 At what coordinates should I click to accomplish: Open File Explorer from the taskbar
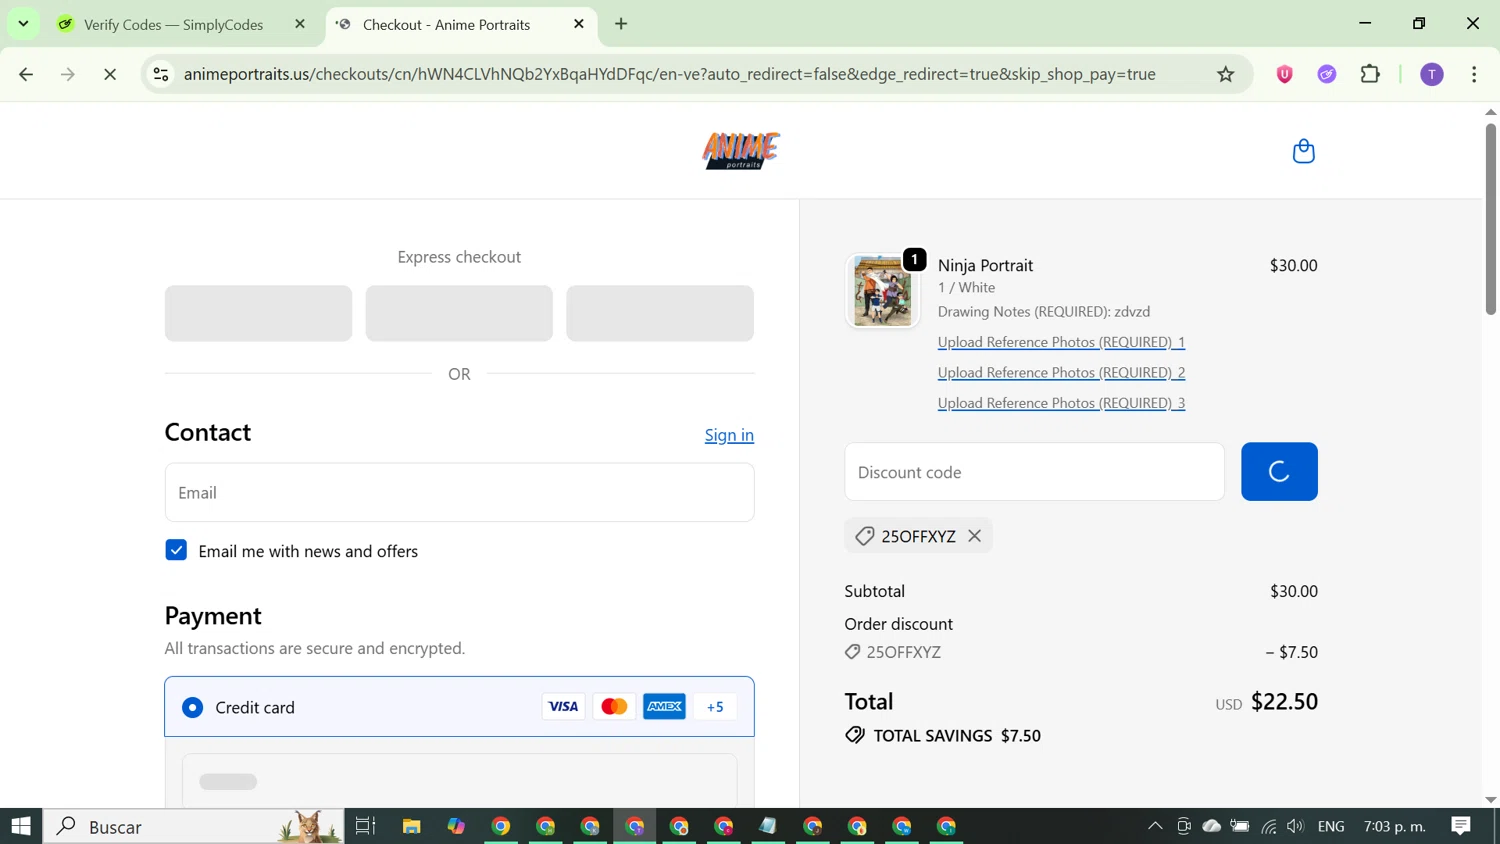tap(411, 826)
